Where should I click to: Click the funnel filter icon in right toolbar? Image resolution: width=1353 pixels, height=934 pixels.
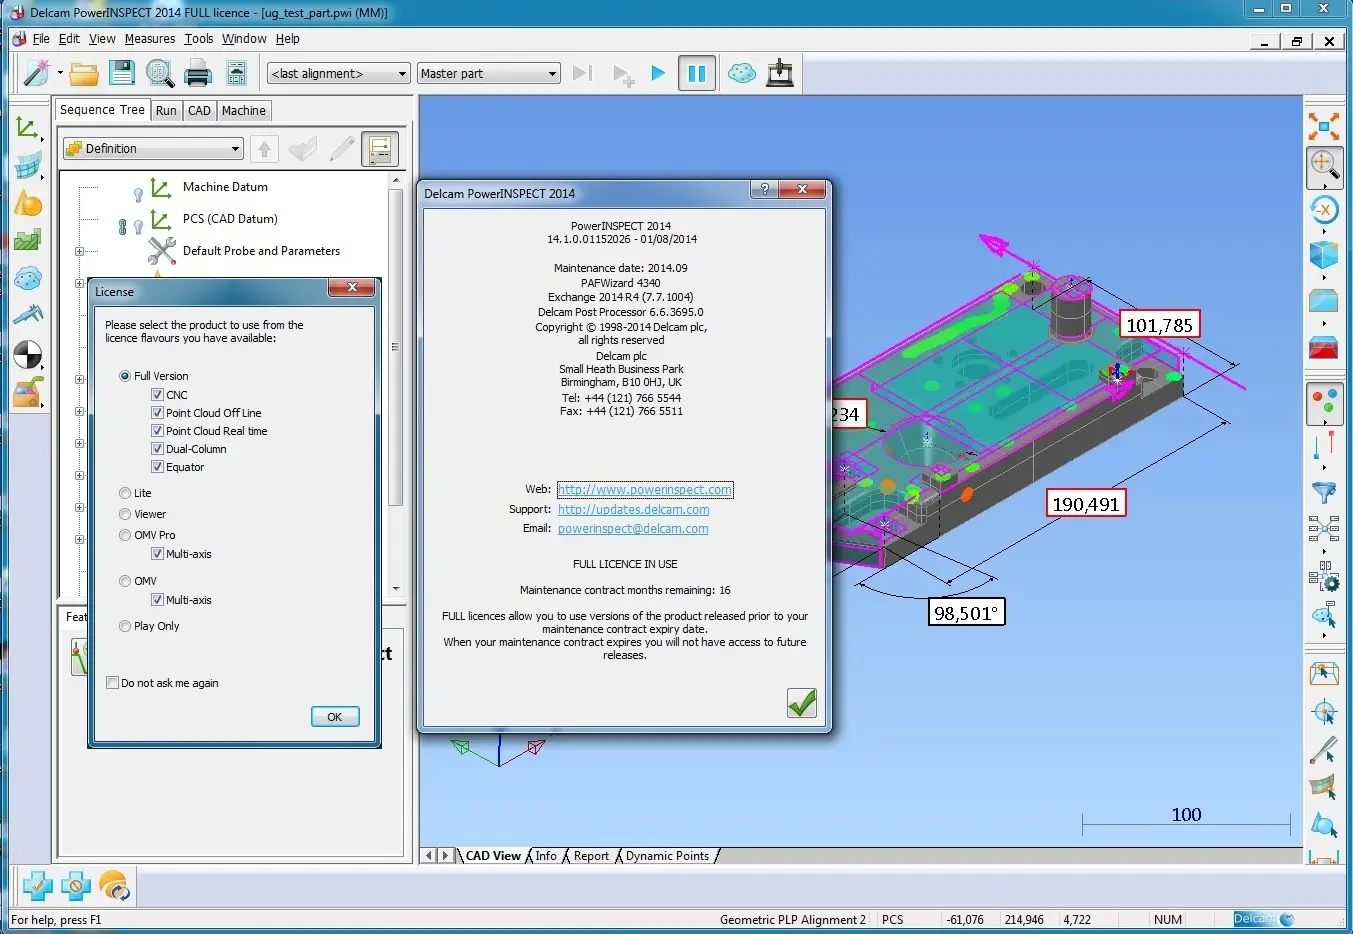click(1324, 492)
